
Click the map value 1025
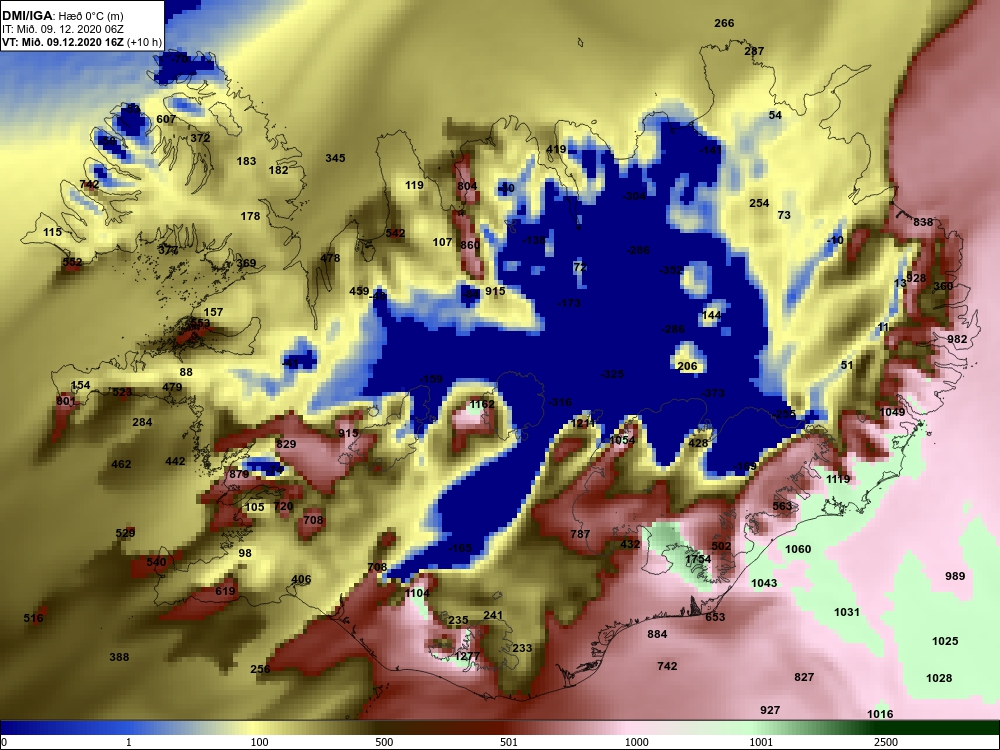click(x=945, y=642)
